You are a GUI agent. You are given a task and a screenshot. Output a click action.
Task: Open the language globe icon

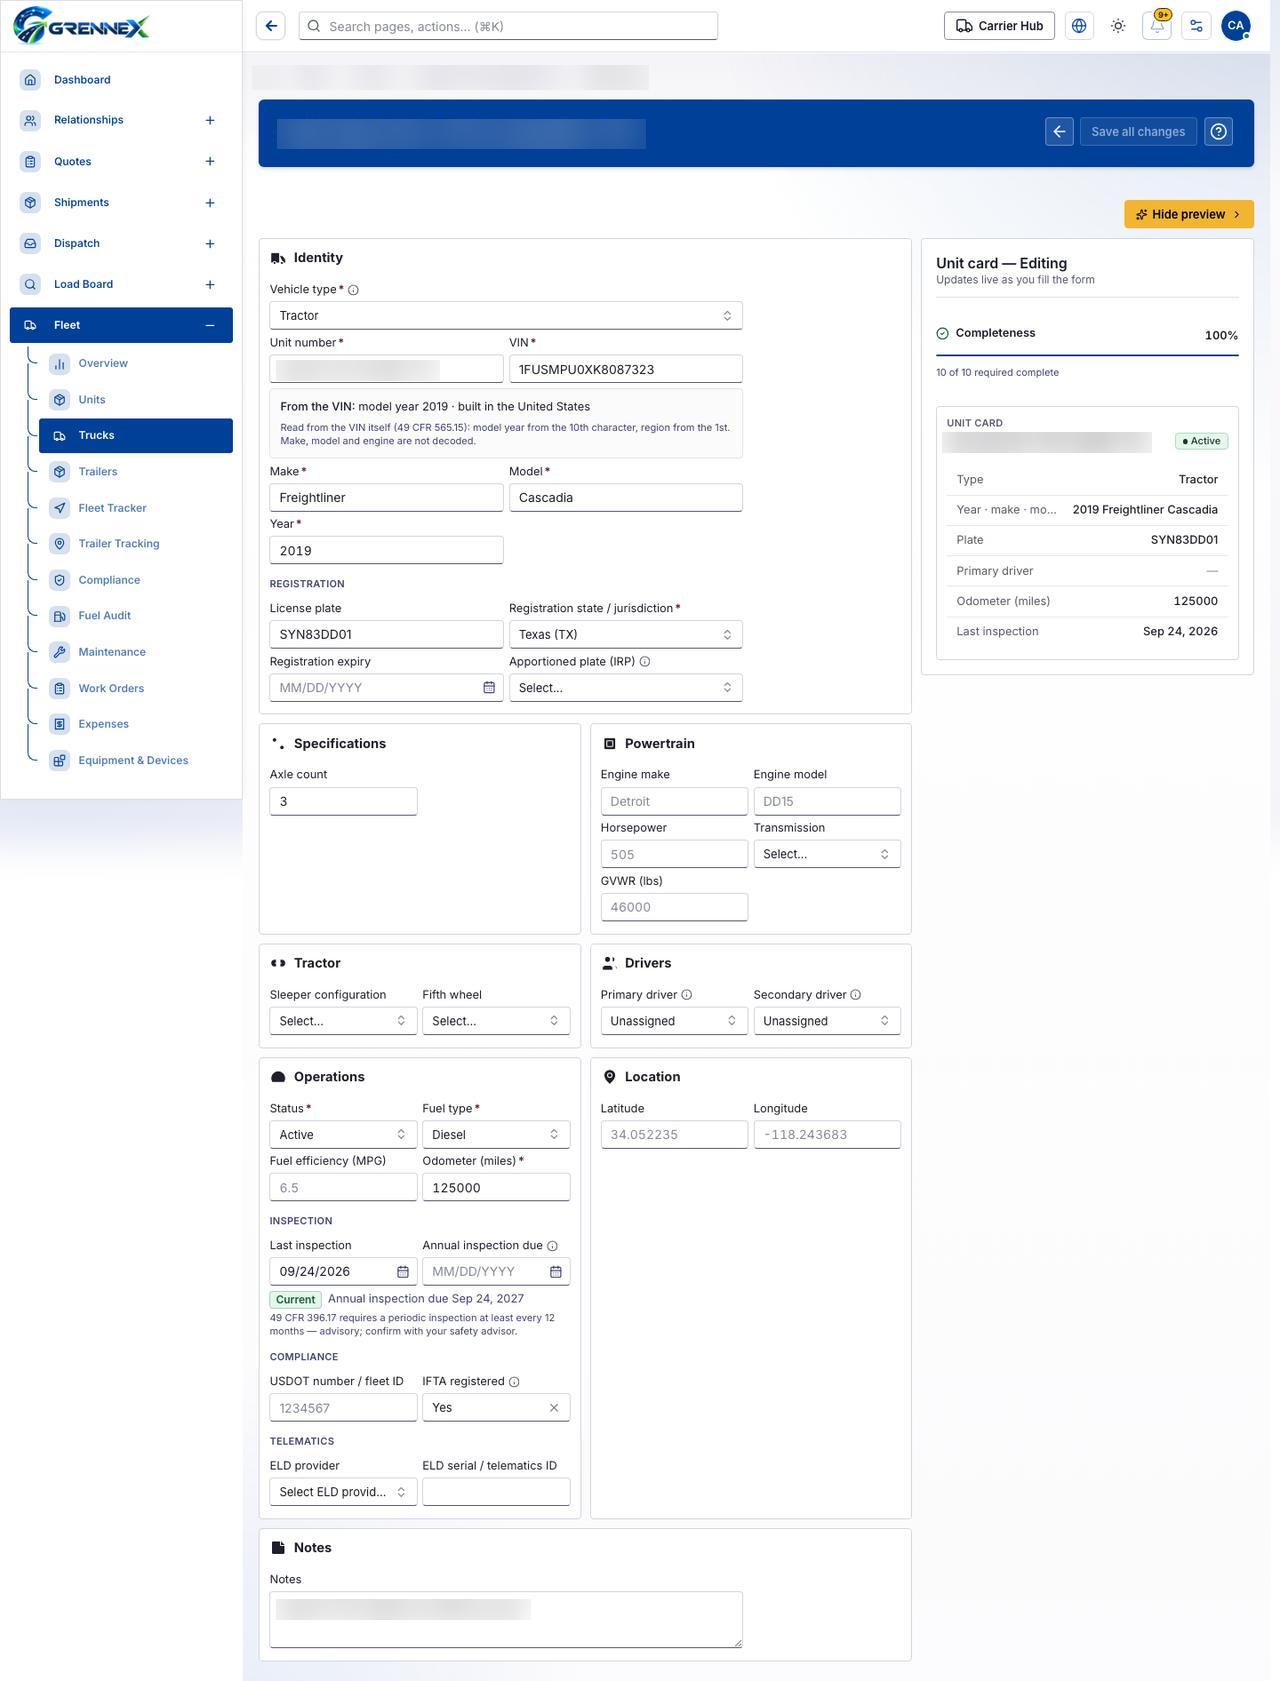point(1079,26)
